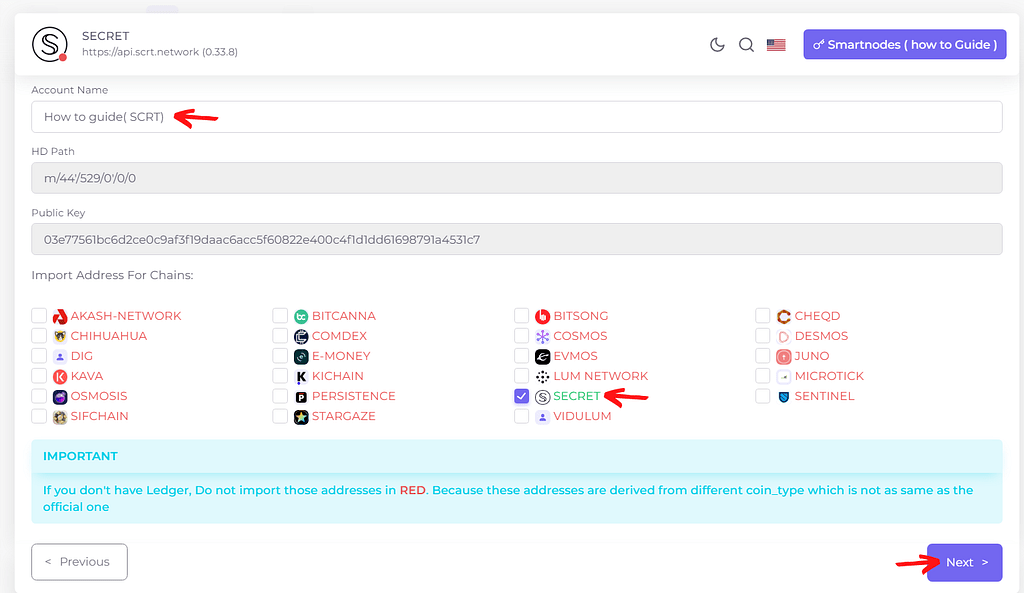Click api.scrt.network URL text

pyautogui.click(x=160, y=52)
